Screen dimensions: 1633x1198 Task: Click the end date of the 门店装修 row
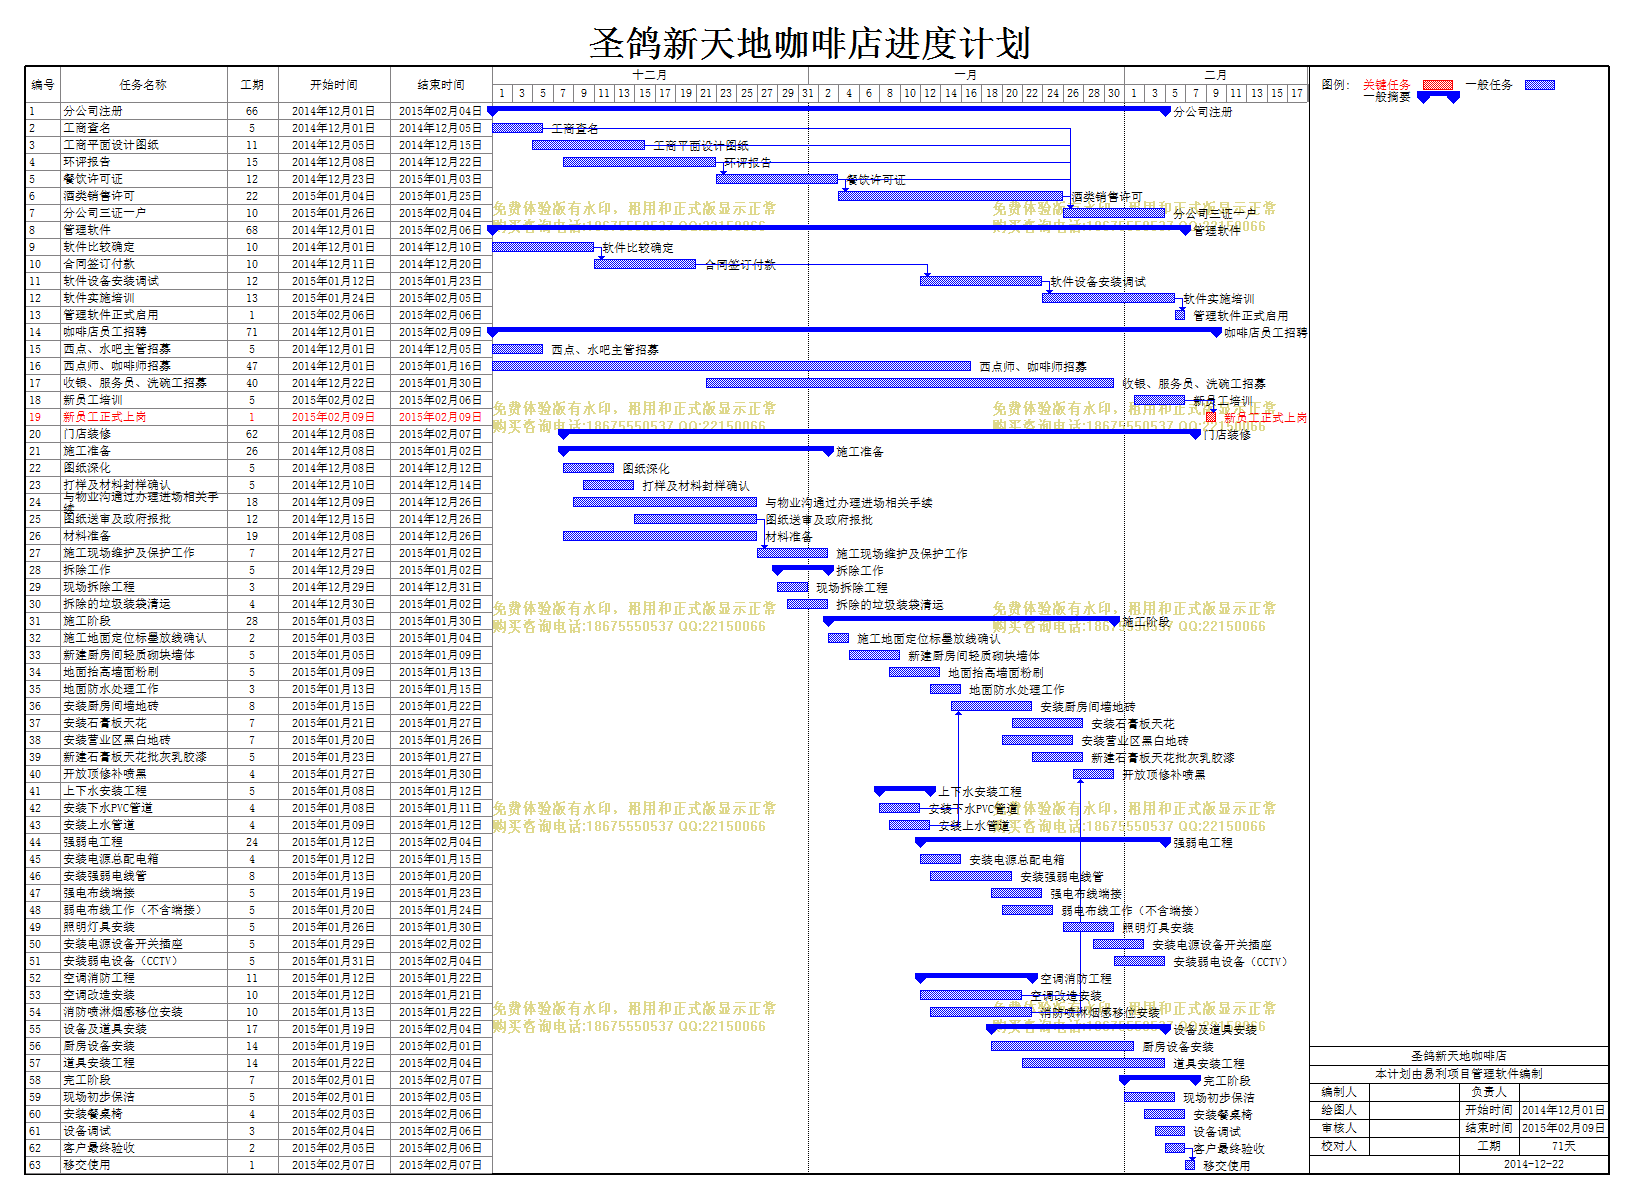pyautogui.click(x=440, y=434)
